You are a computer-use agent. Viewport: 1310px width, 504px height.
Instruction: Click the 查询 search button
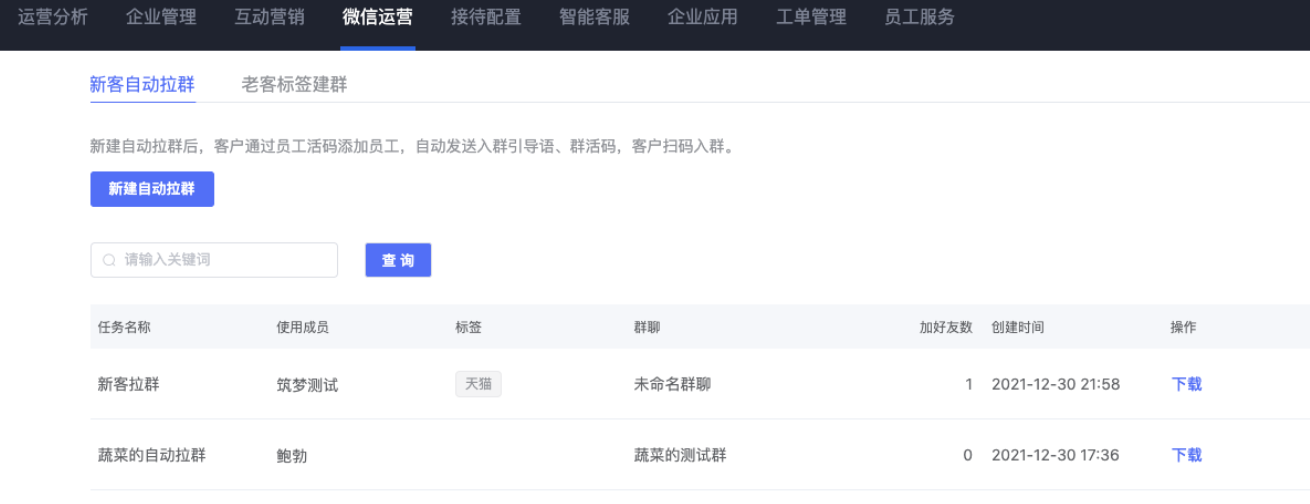click(398, 260)
